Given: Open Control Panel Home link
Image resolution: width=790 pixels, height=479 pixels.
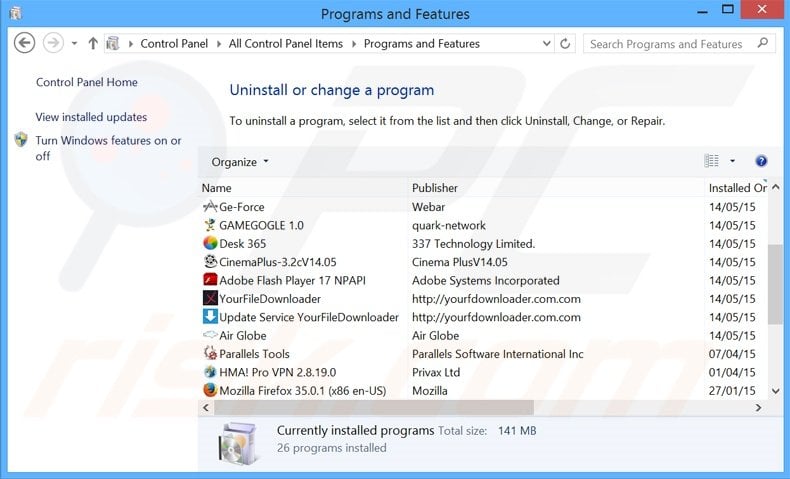Looking at the screenshot, I should click(x=87, y=82).
